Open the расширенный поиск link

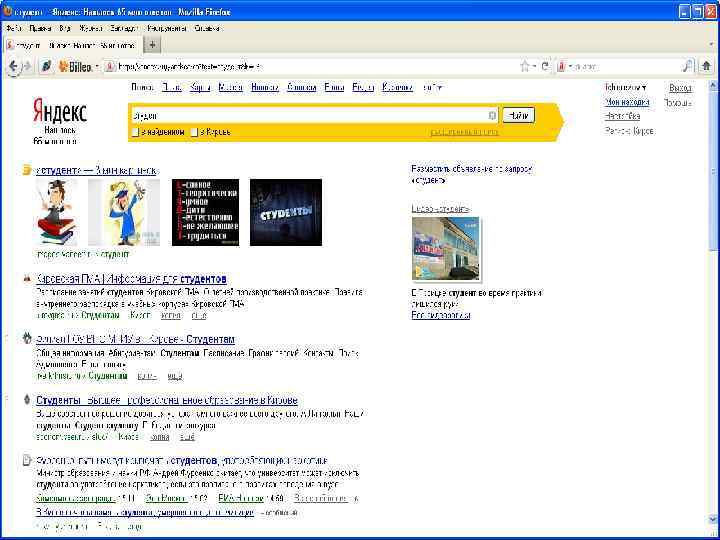click(x=464, y=132)
